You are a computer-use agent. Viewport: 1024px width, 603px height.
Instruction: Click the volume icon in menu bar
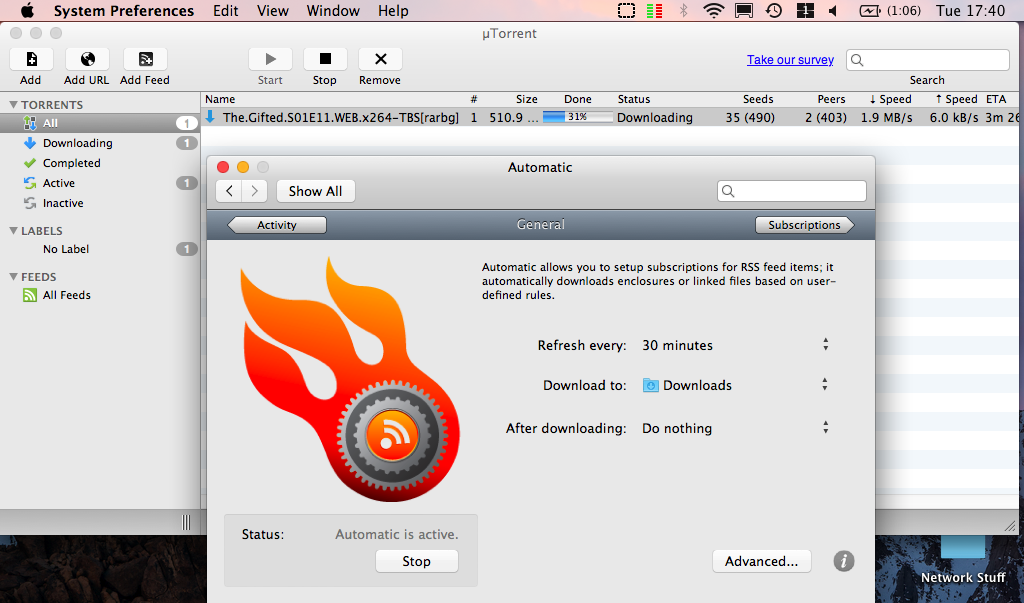point(833,10)
